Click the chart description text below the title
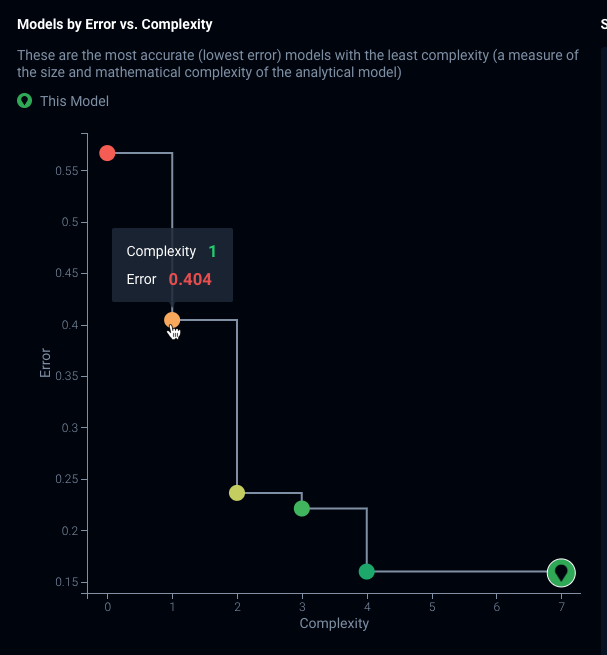Screen dimensions: 607x655 click(x=297, y=64)
